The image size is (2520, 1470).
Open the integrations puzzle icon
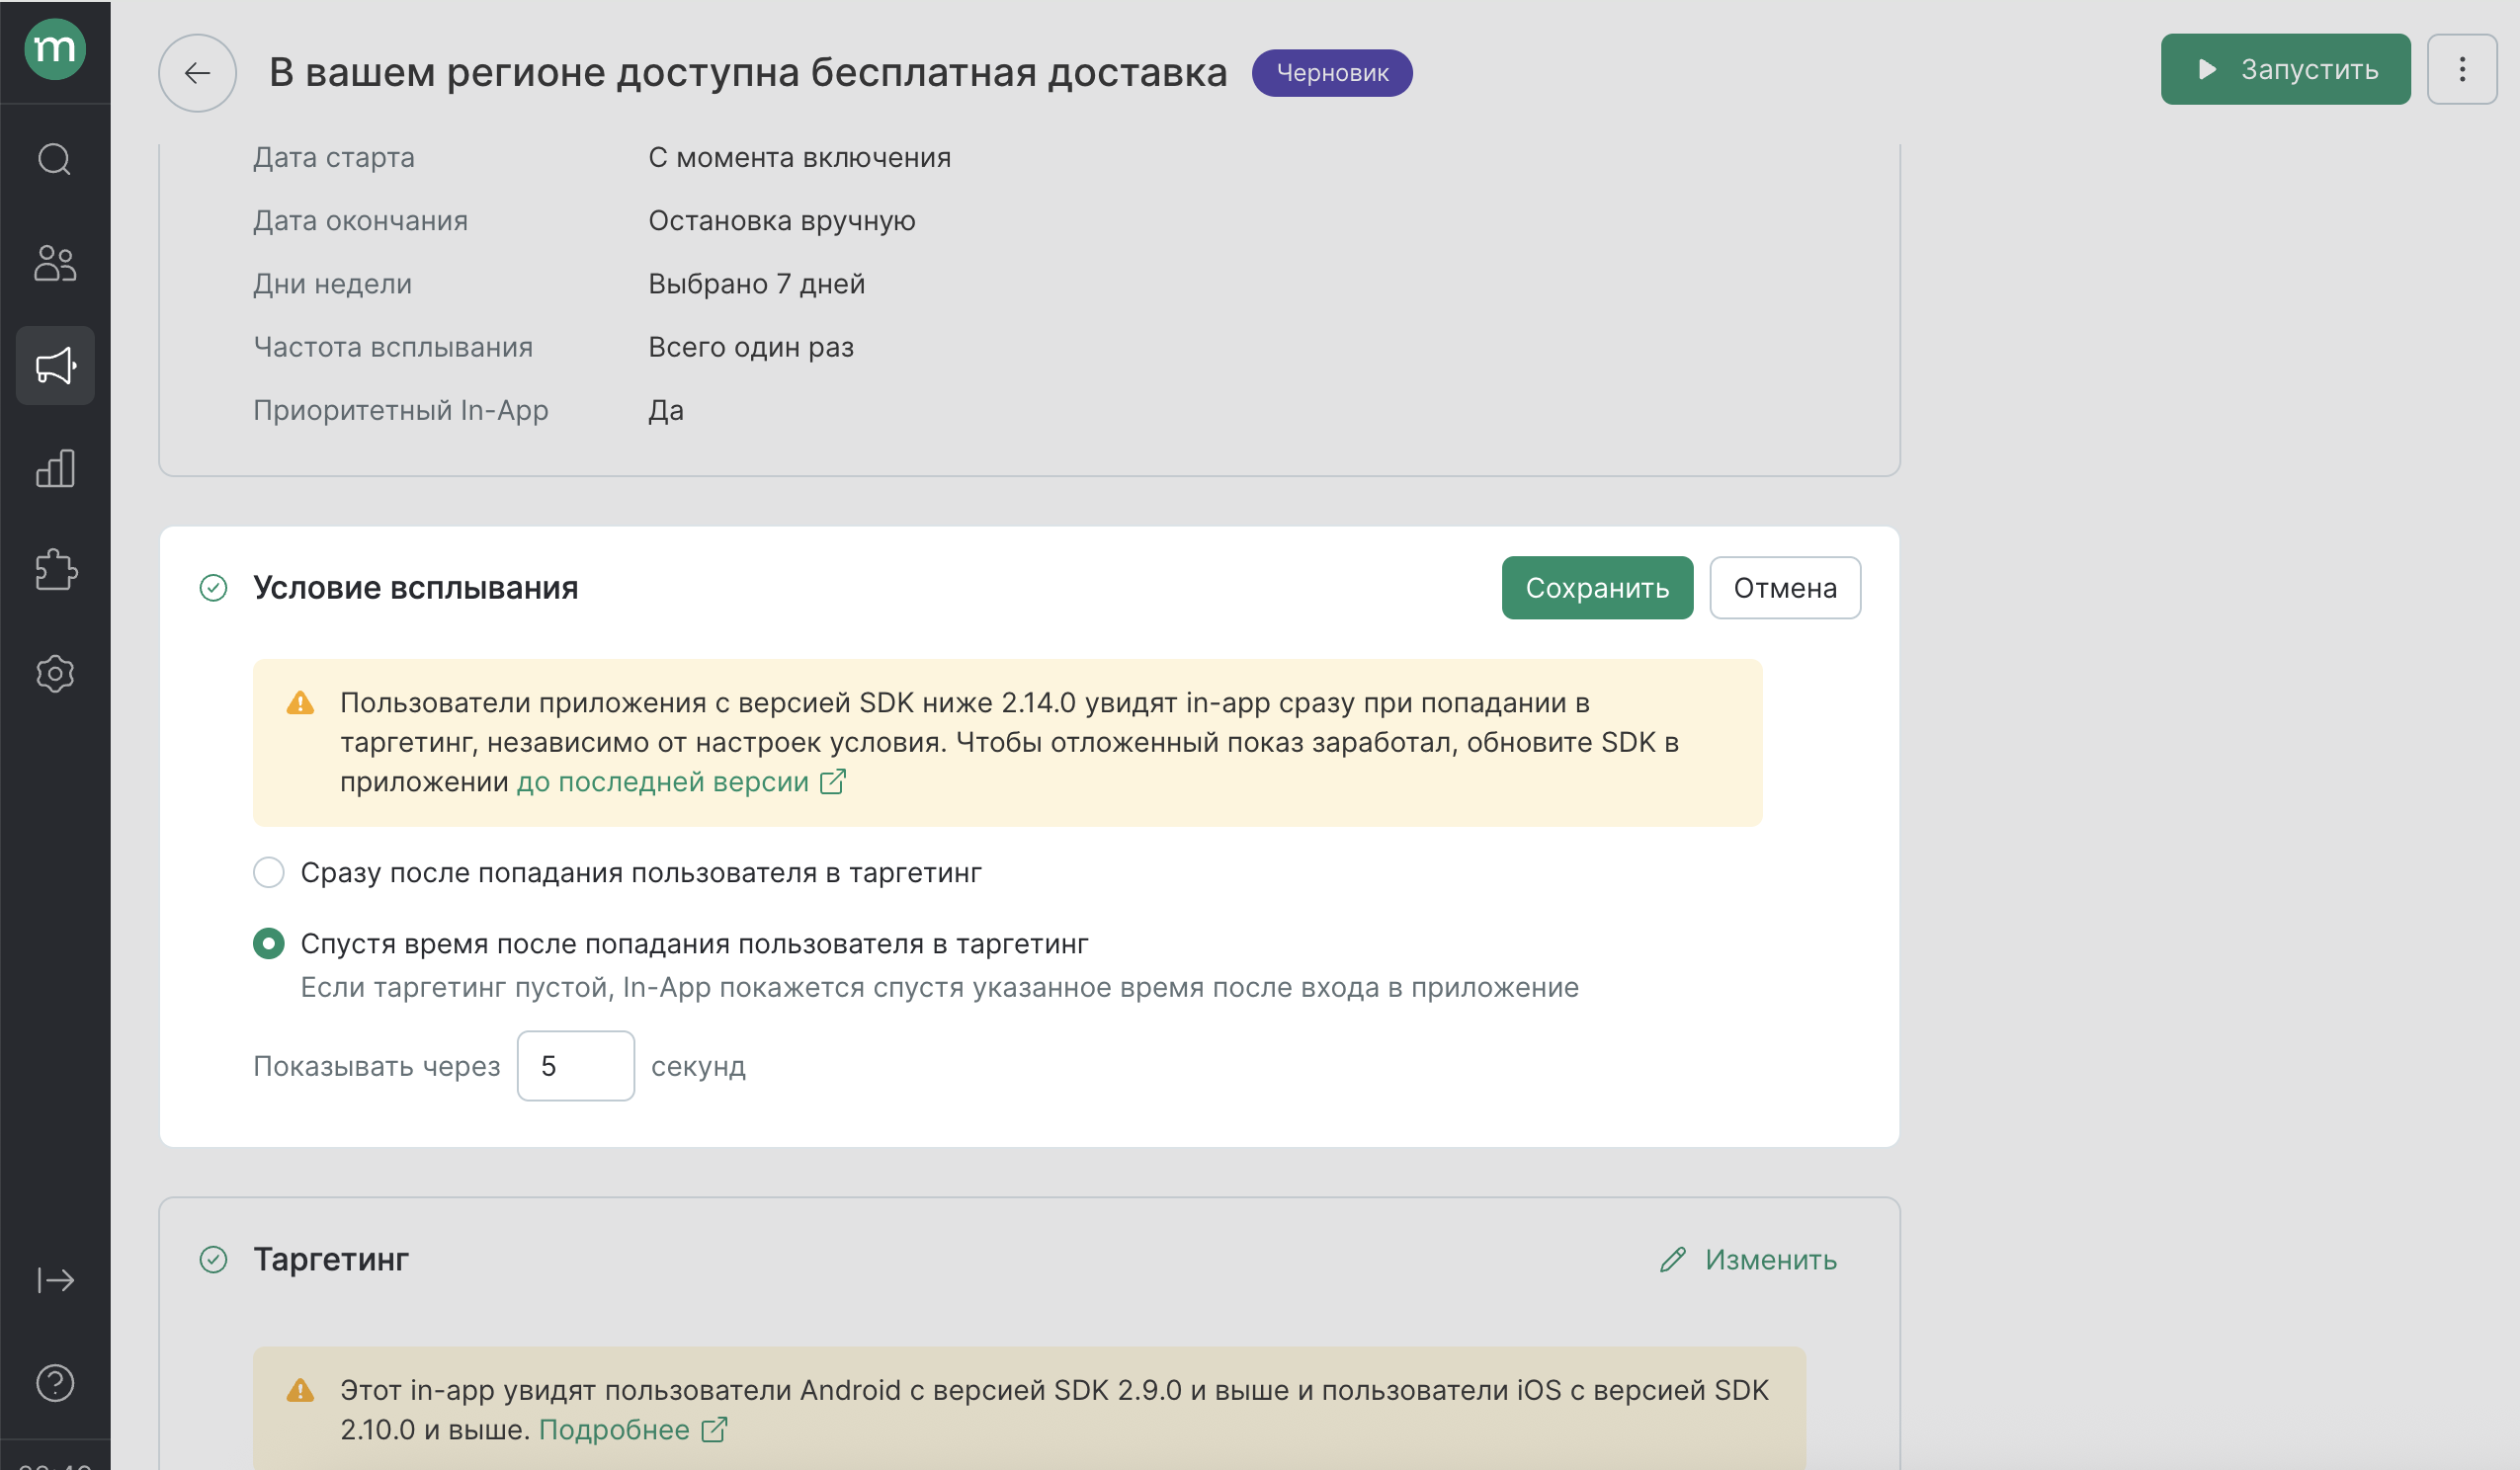click(x=55, y=570)
